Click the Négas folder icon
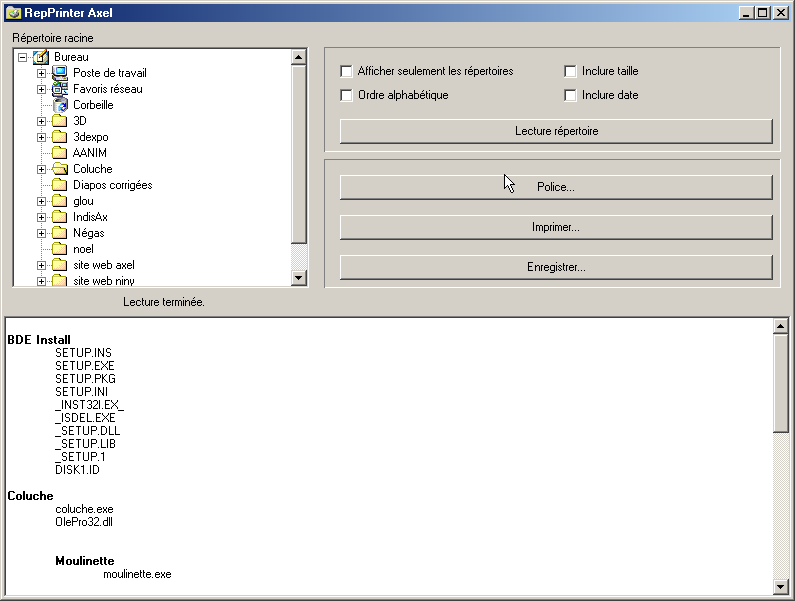The height and width of the screenshot is (601, 795). (x=60, y=233)
